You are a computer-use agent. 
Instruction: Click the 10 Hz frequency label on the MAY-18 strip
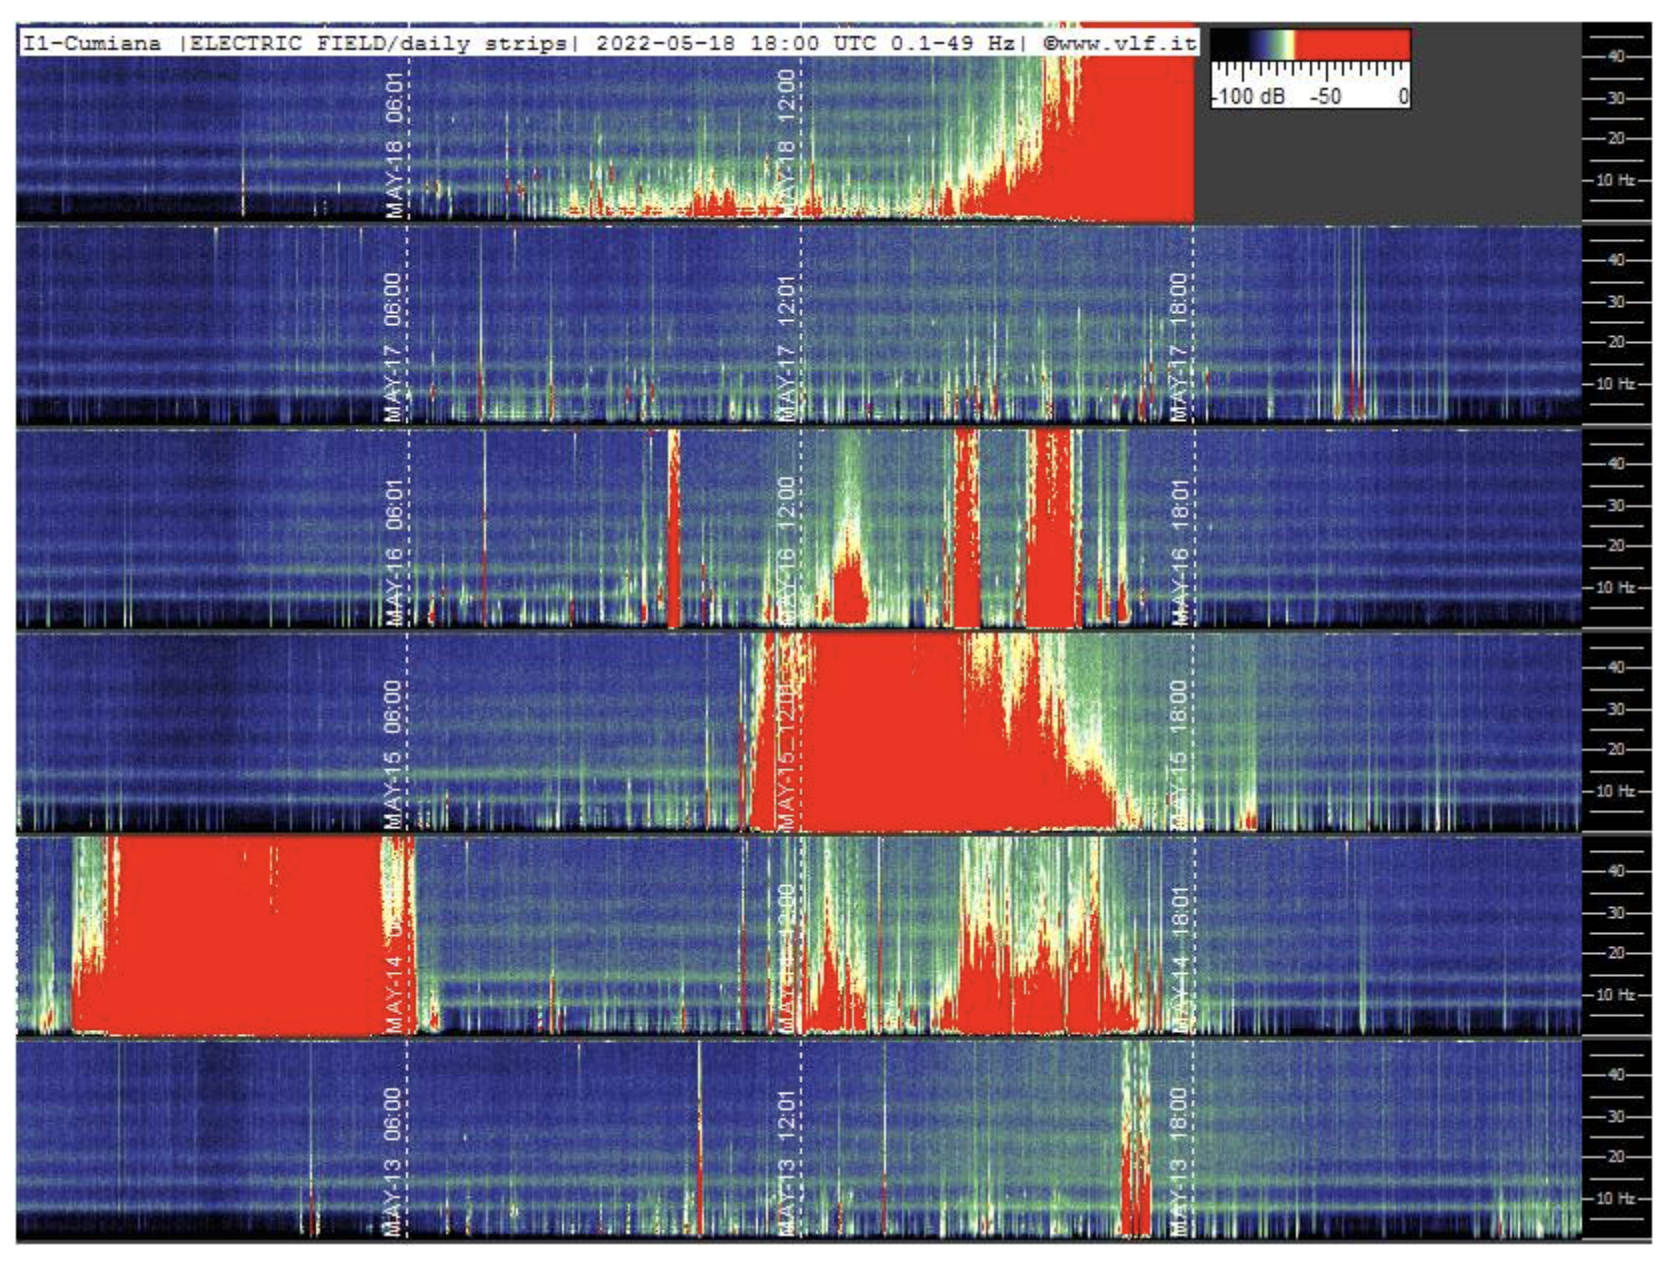point(1614,180)
